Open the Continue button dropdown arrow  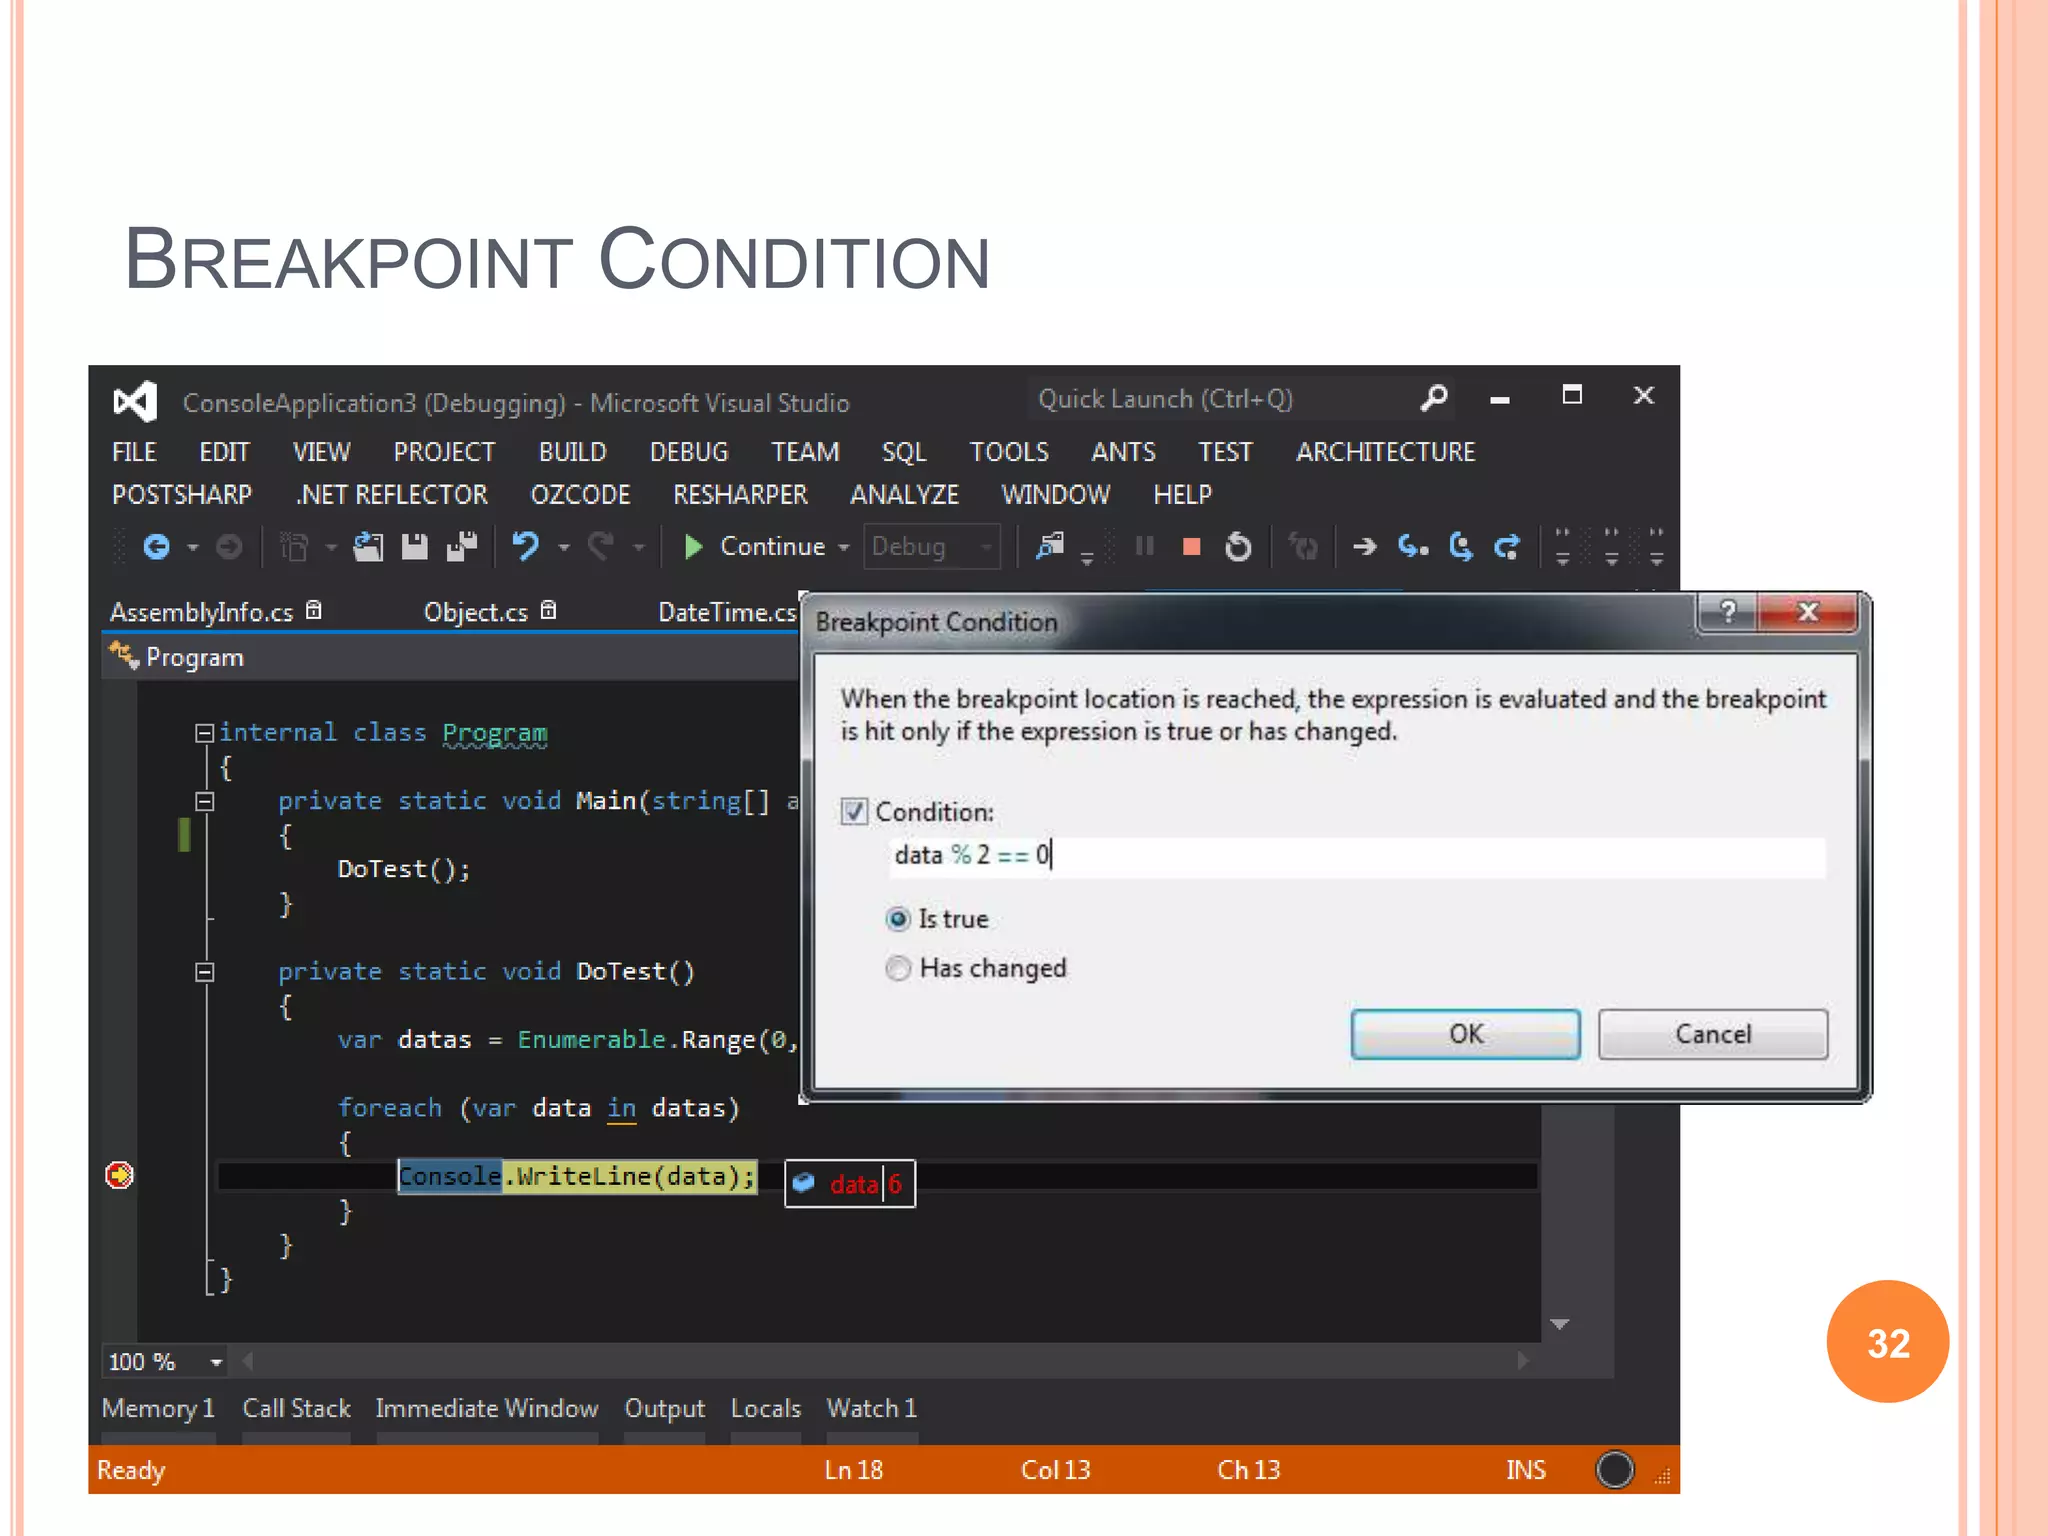(844, 548)
